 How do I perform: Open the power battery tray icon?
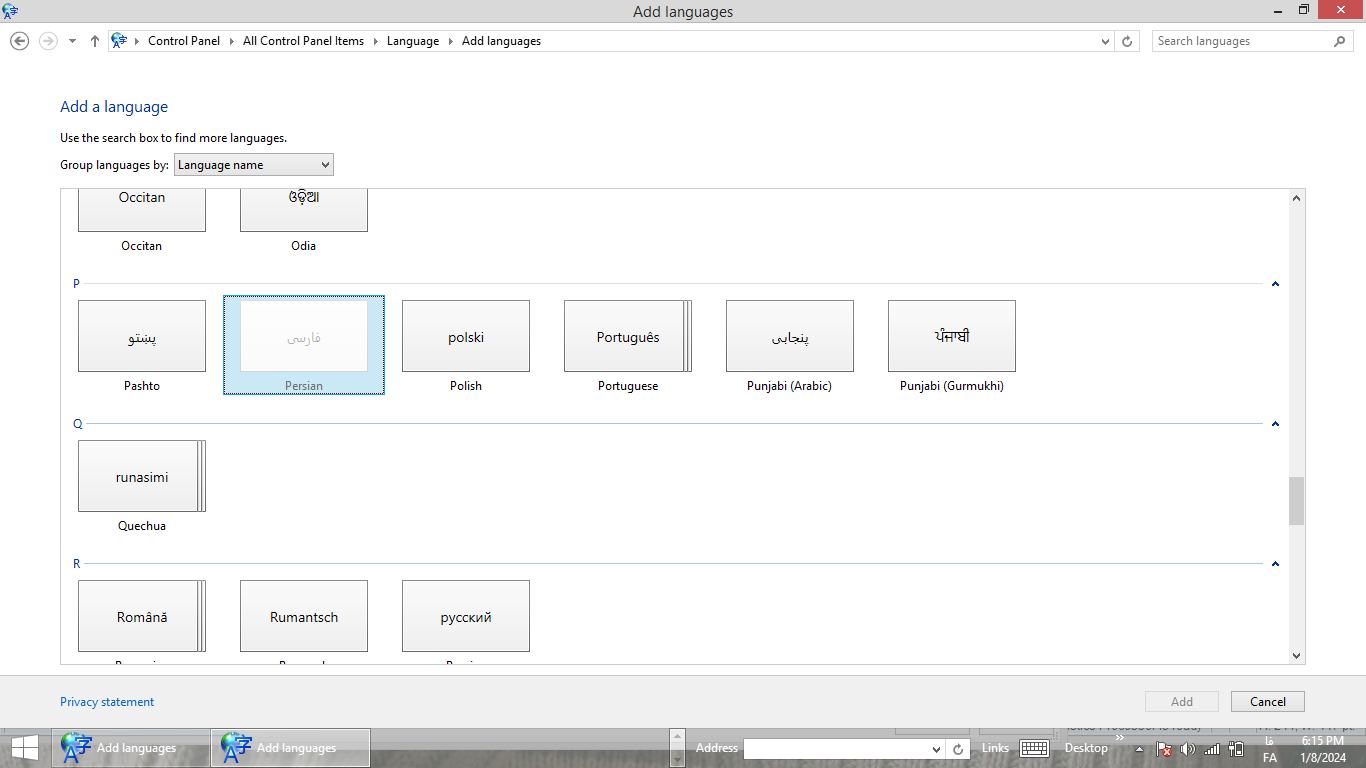point(1236,749)
